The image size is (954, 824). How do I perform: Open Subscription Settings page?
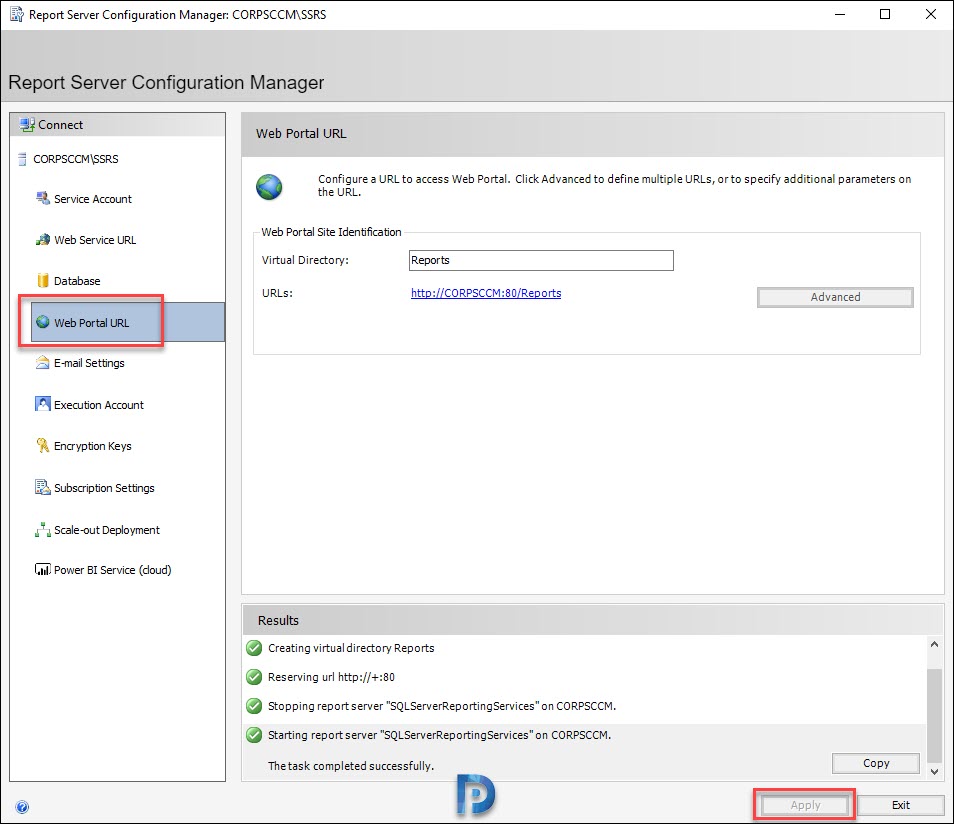[104, 488]
